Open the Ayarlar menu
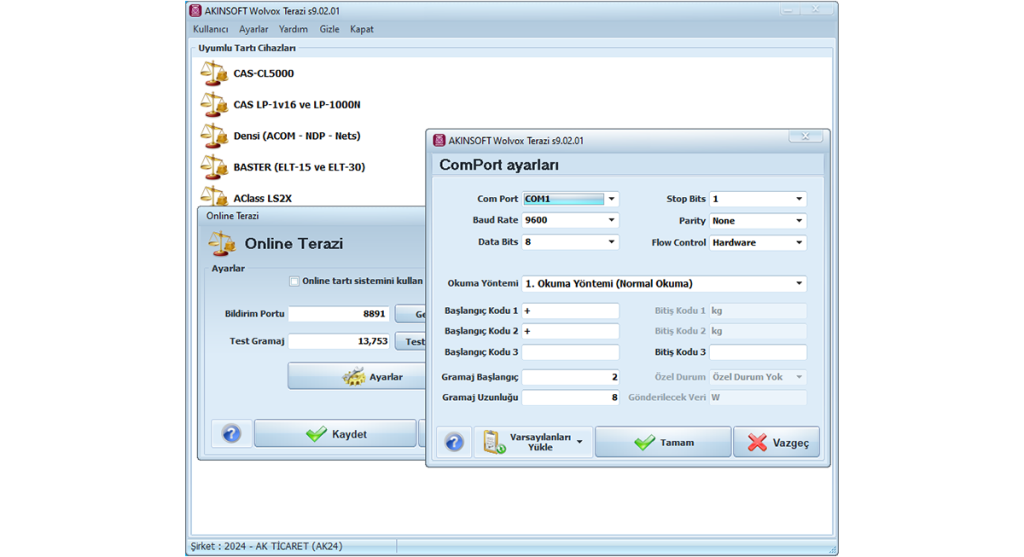The image size is (1024, 557). click(x=253, y=29)
